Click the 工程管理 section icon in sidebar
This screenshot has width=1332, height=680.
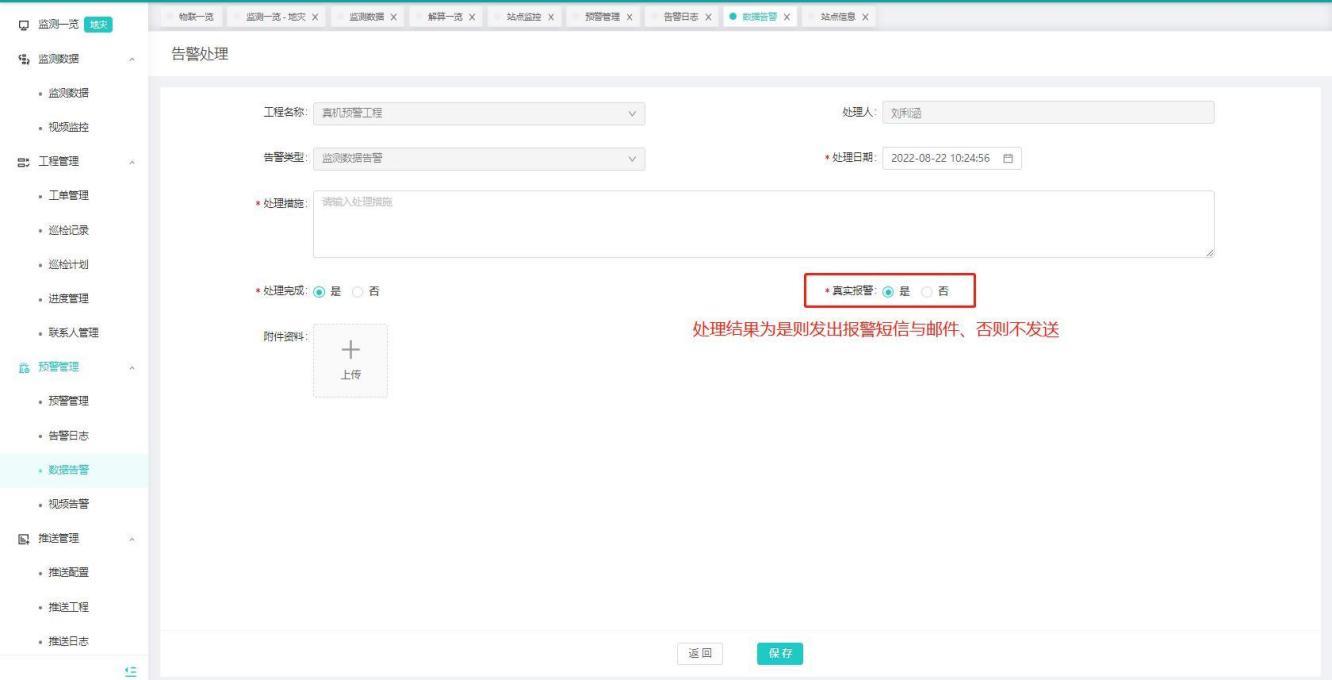click(x=23, y=161)
